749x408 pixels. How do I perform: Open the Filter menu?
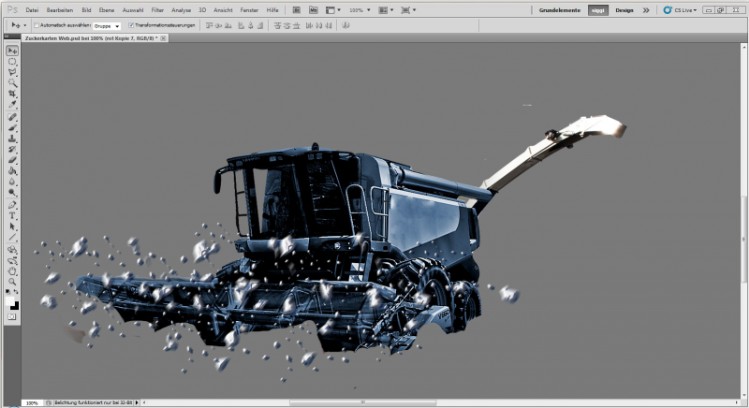click(x=157, y=9)
